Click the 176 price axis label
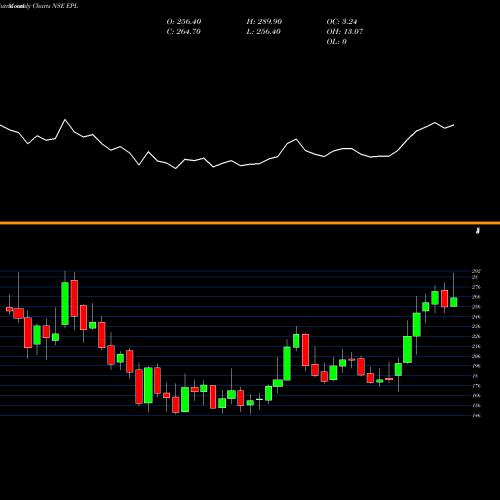This screenshot has height=500, width=500. (x=476, y=386)
